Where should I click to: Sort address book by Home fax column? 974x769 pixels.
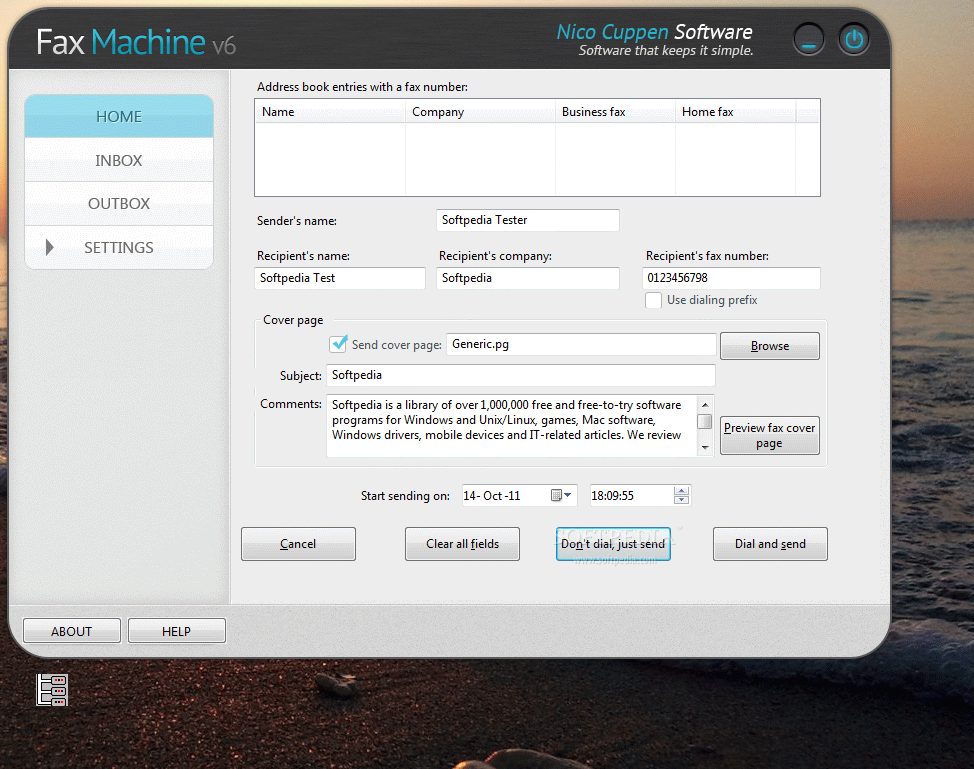[735, 112]
